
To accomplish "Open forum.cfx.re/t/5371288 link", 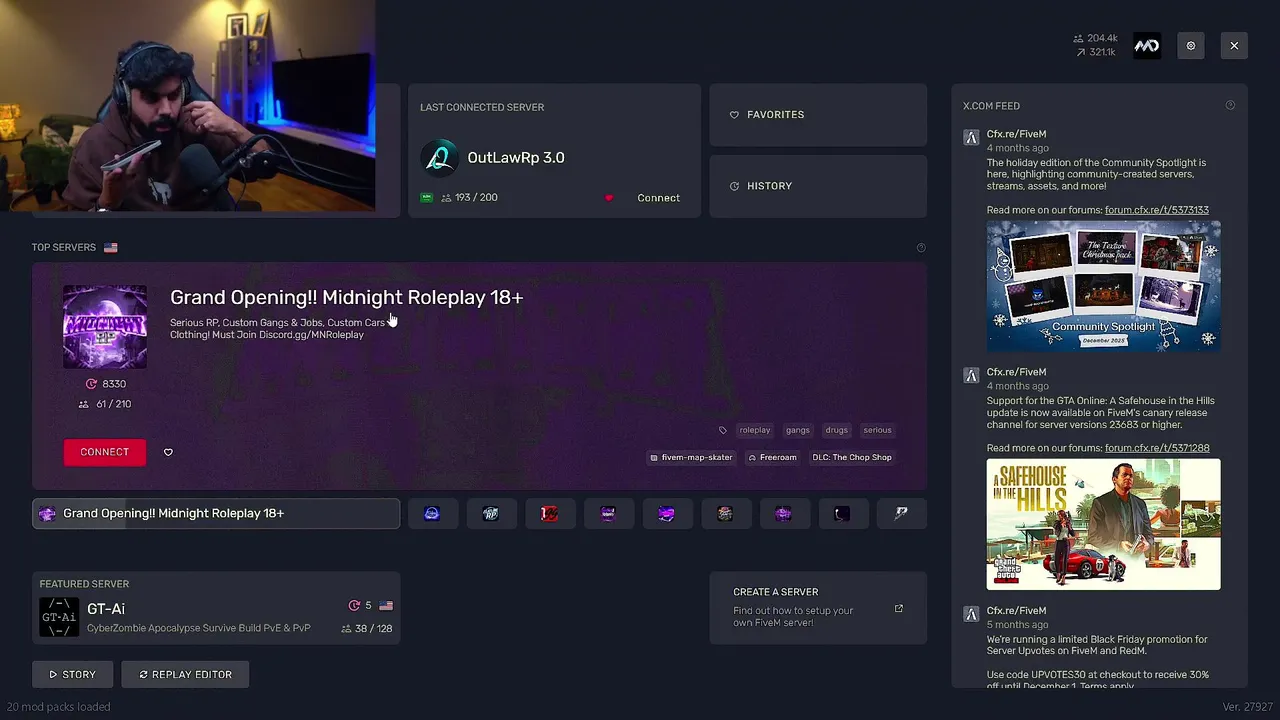I will point(1157,448).
